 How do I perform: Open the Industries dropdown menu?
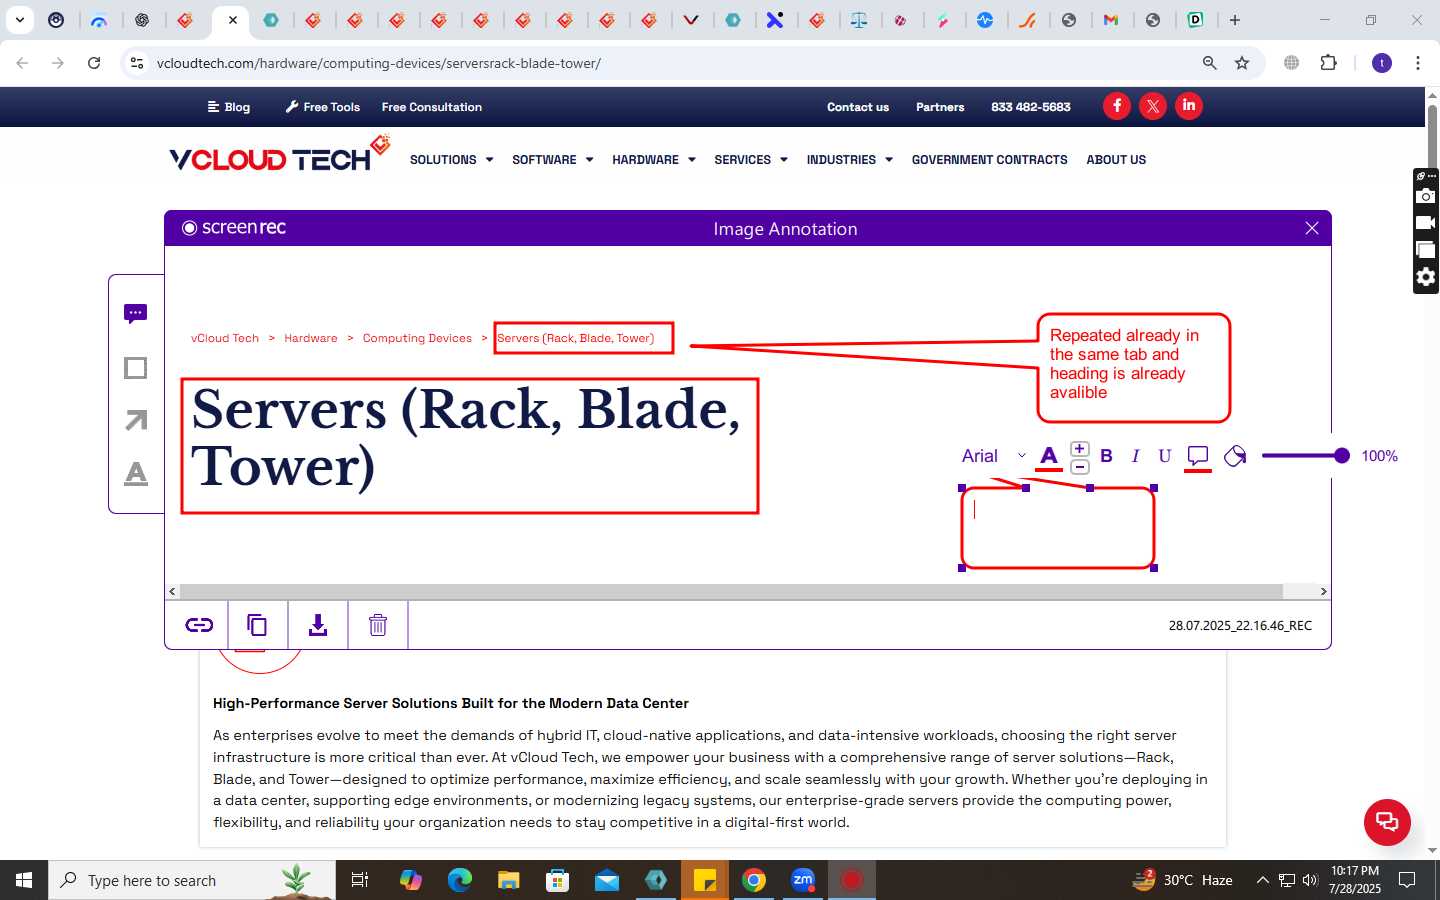pos(849,160)
